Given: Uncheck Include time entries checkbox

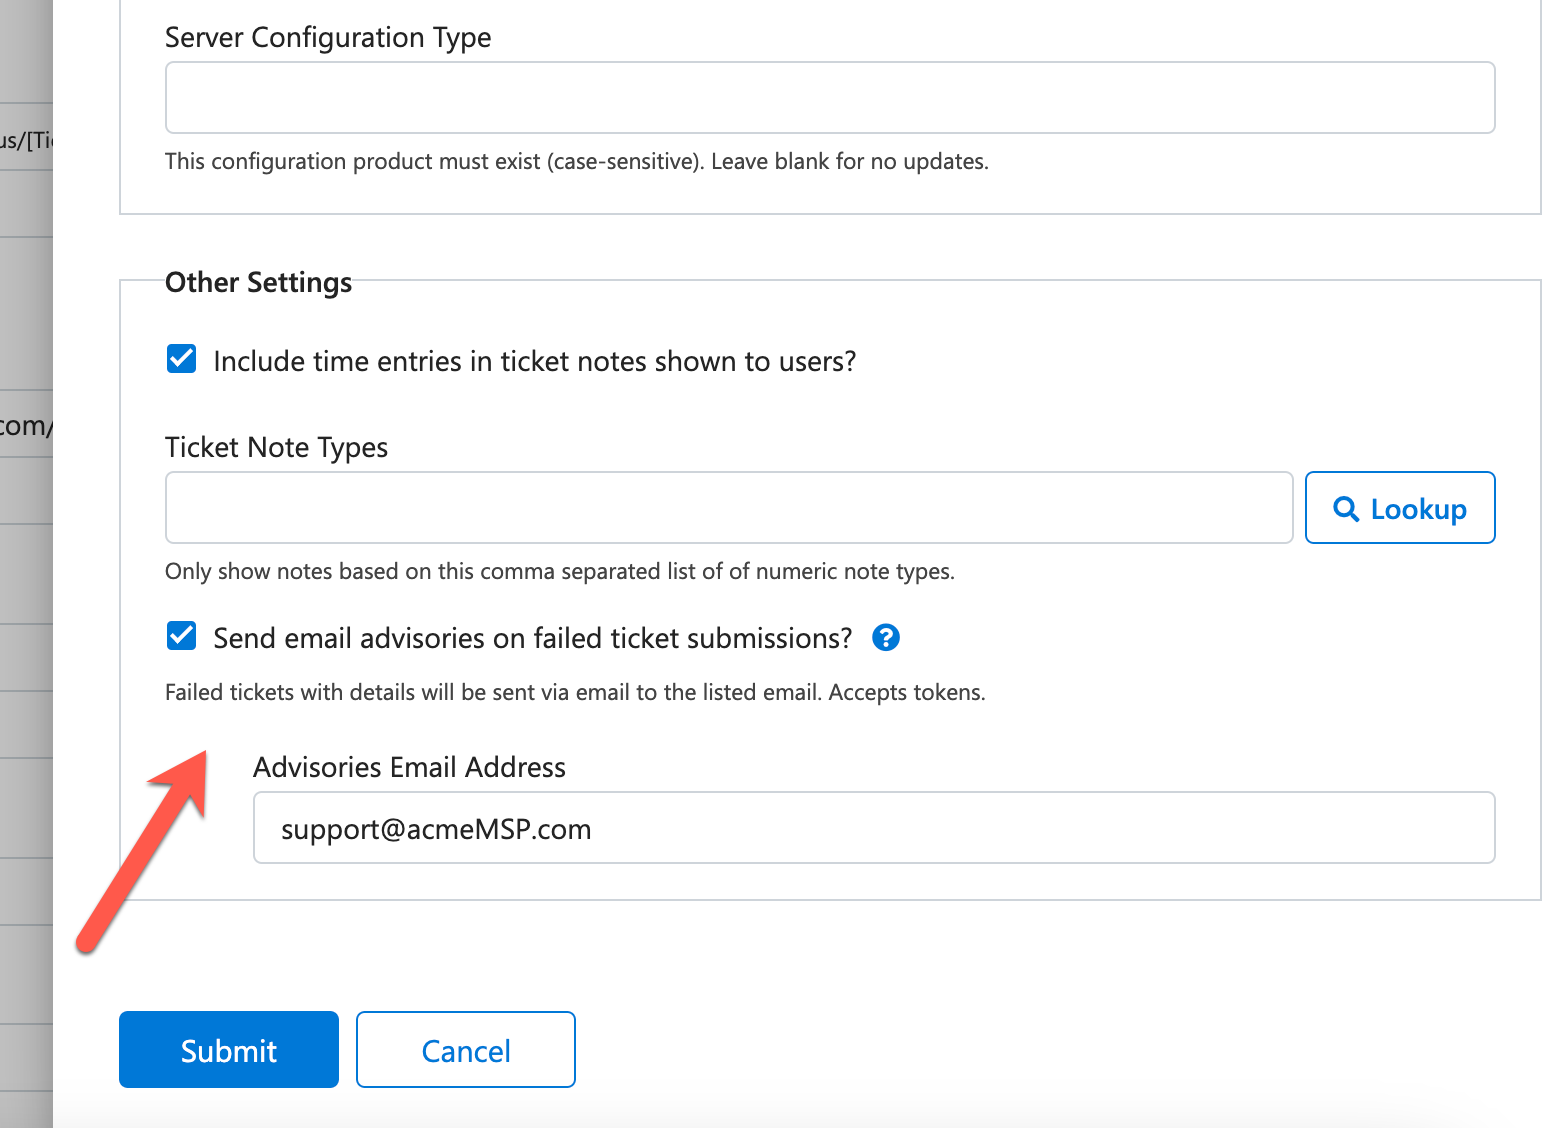Looking at the screenshot, I should (182, 359).
